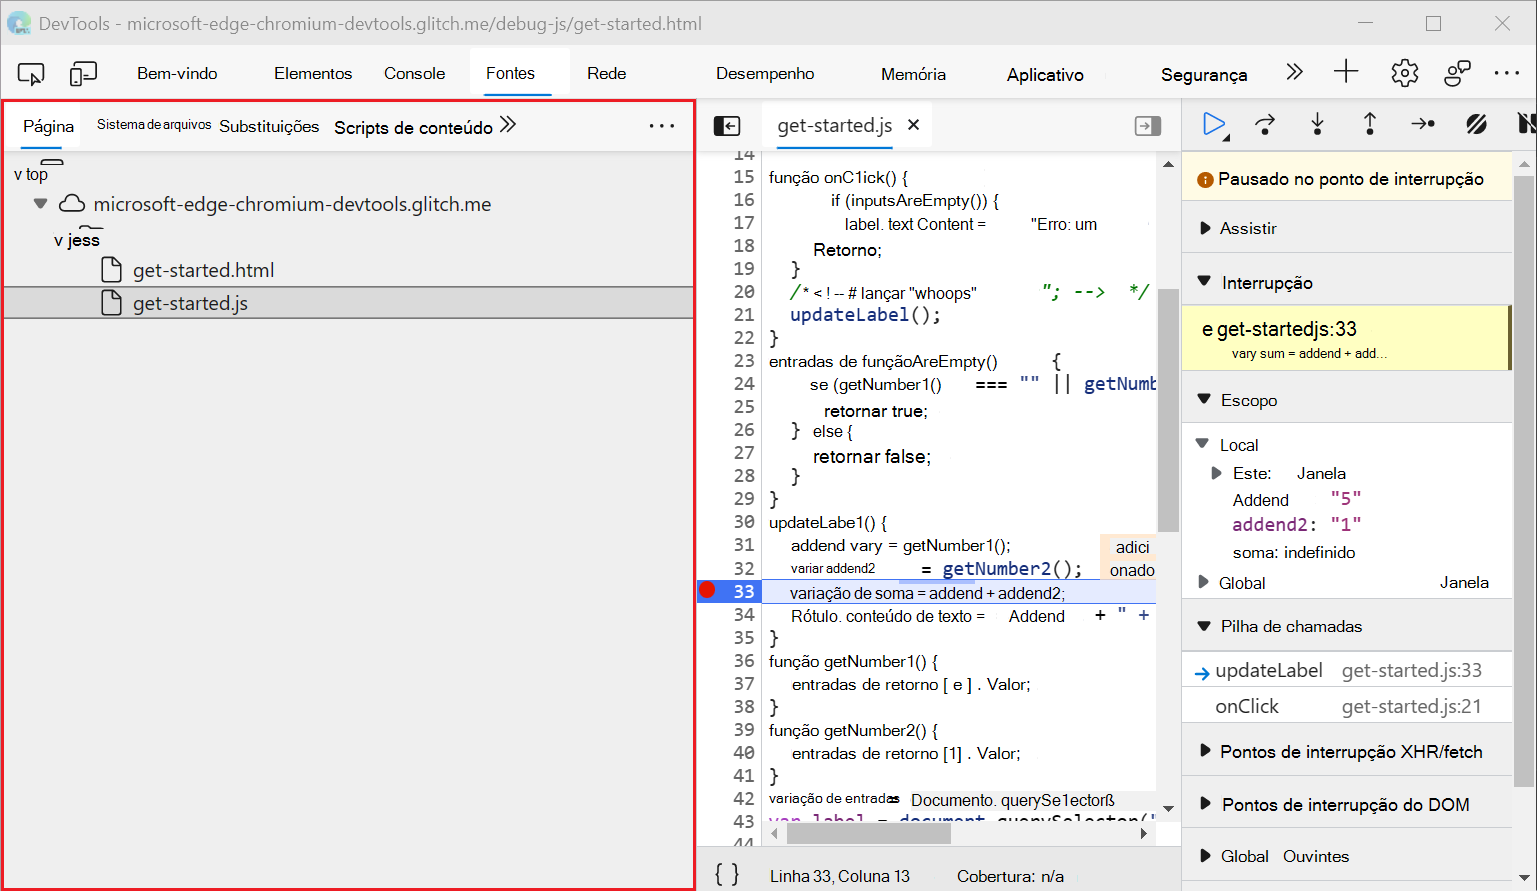
Task: Open the Aplicativo tab
Action: 1045,74
